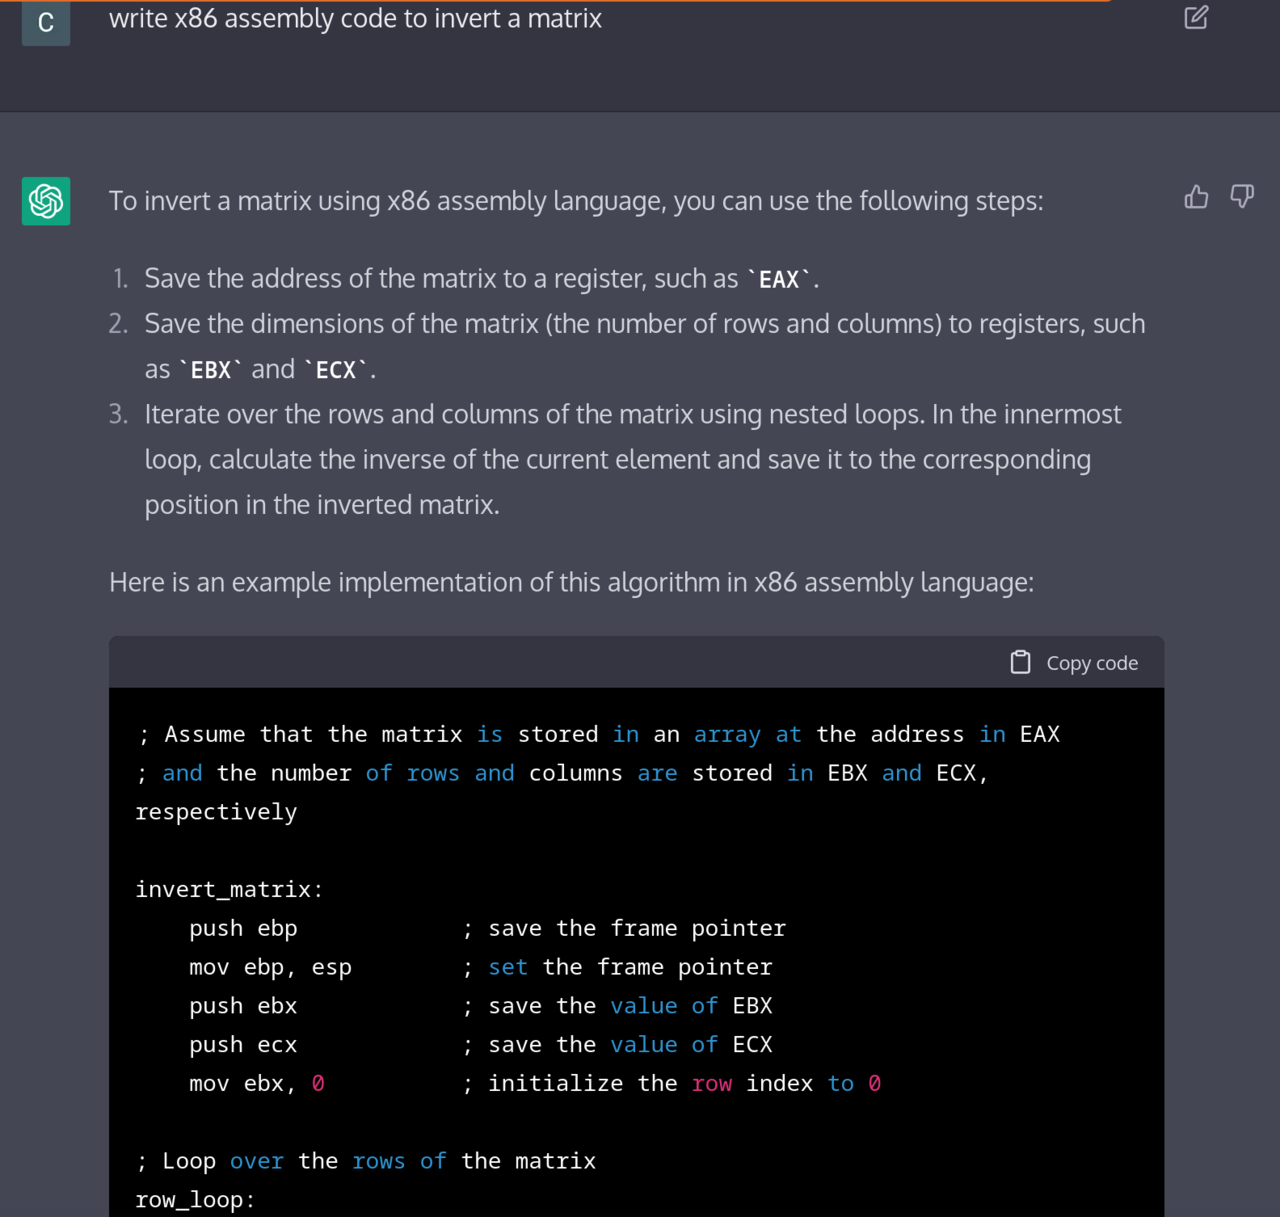Screen dimensions: 1280x1217
Task: Click step 1 about saving the matrix address
Action: pos(481,278)
